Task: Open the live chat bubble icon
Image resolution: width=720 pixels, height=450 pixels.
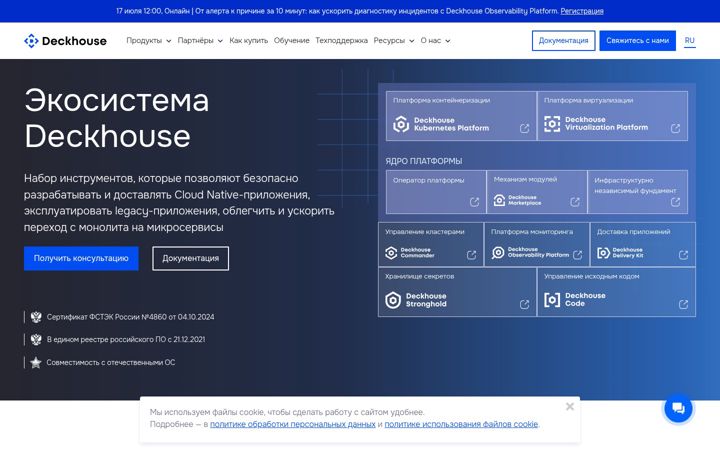Action: click(678, 408)
